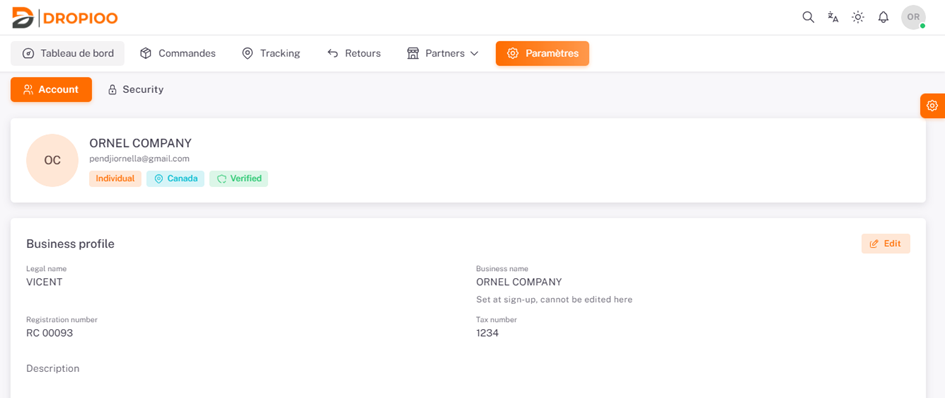The image size is (945, 398).
Task: Go to Tableau de bord
Action: (x=68, y=53)
